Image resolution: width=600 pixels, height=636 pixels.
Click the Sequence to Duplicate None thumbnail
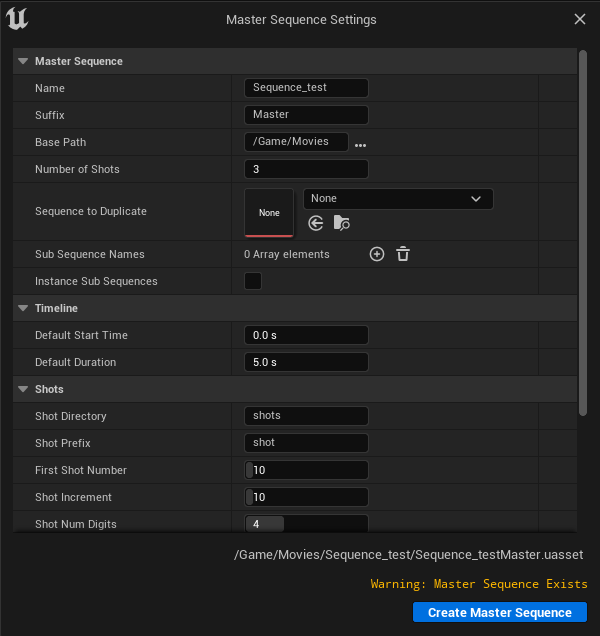[269, 213]
